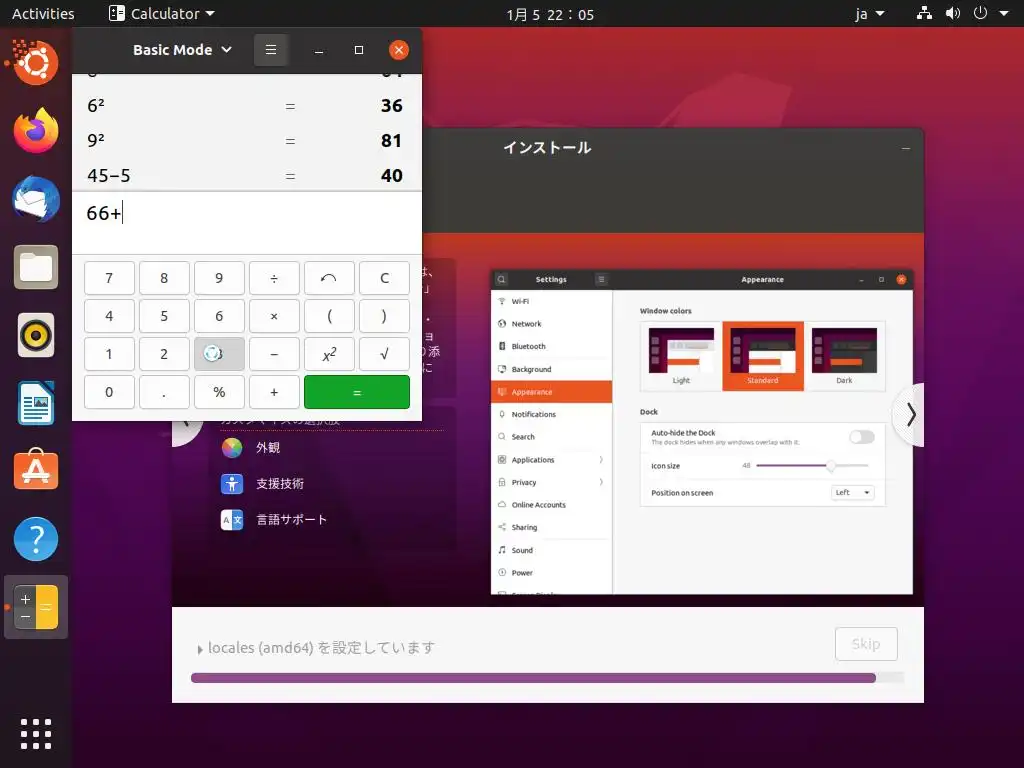The width and height of the screenshot is (1024, 768).
Task: Open LibreOffice Writer from dock
Action: (x=36, y=404)
